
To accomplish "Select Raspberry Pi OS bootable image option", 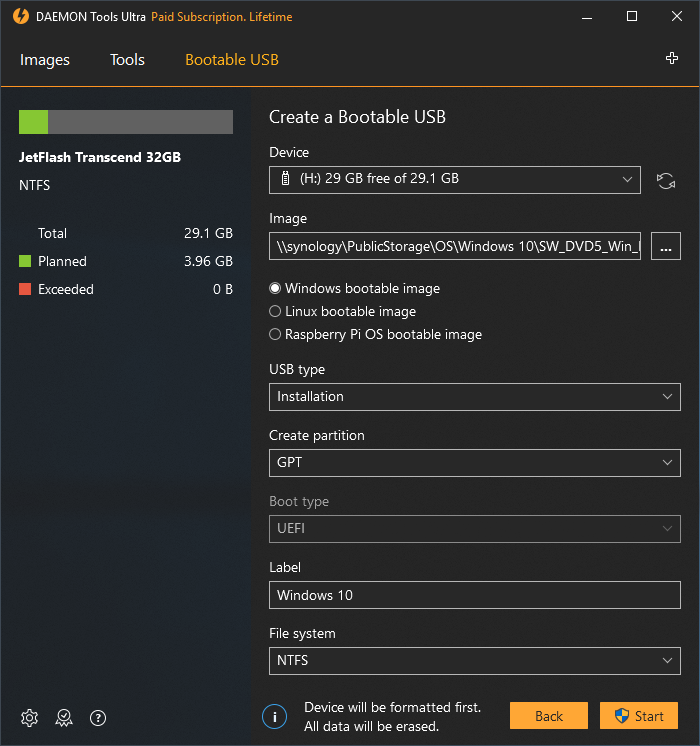I will point(375,334).
